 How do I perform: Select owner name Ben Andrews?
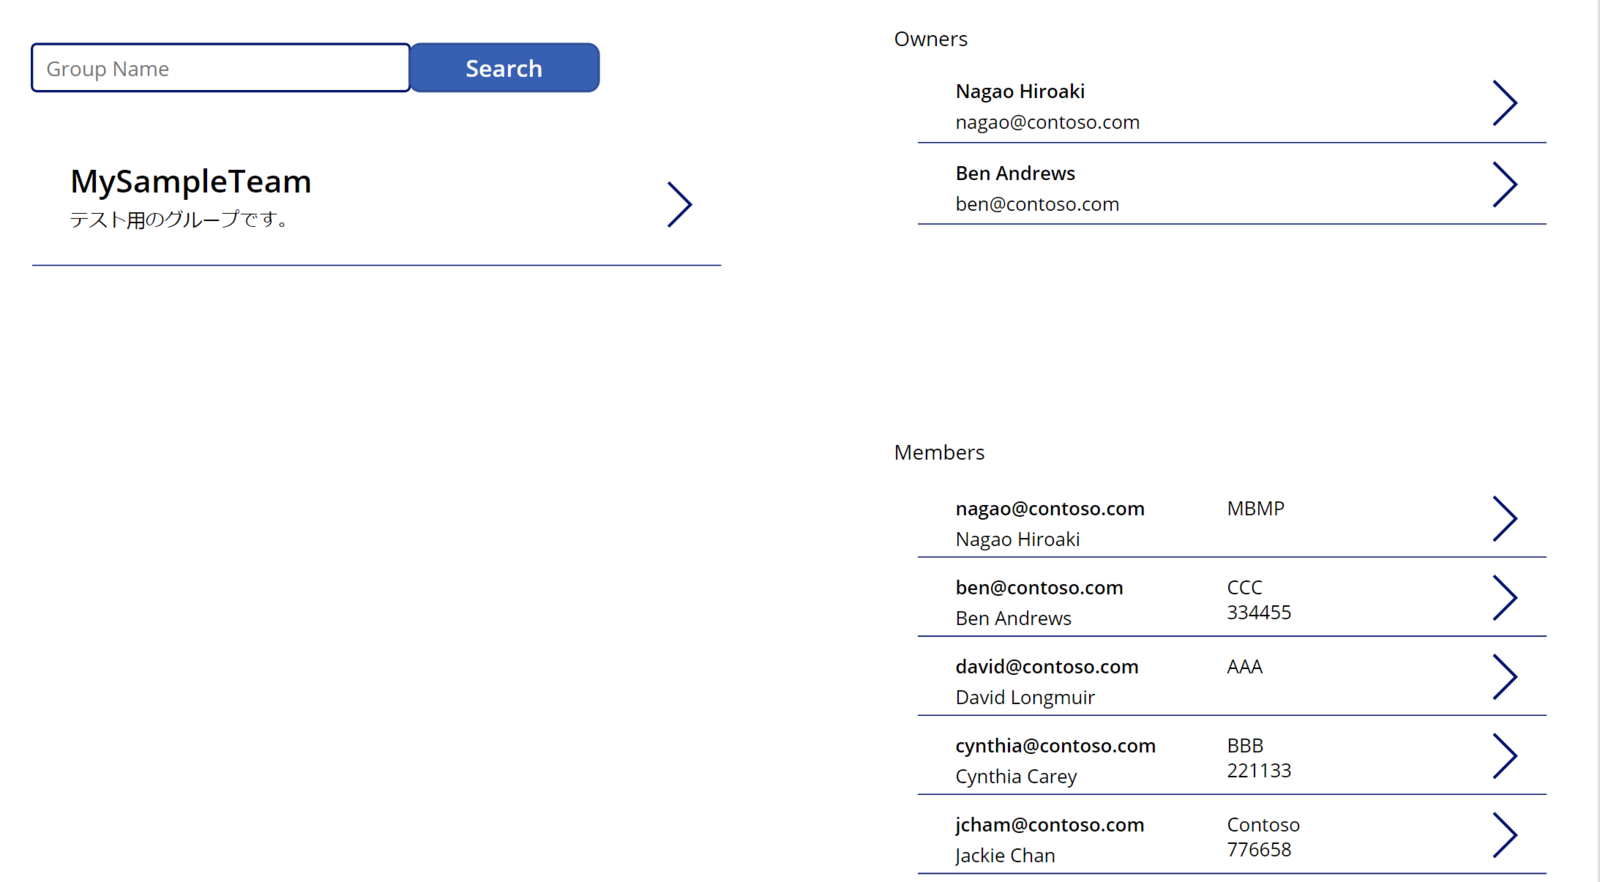(x=1015, y=173)
